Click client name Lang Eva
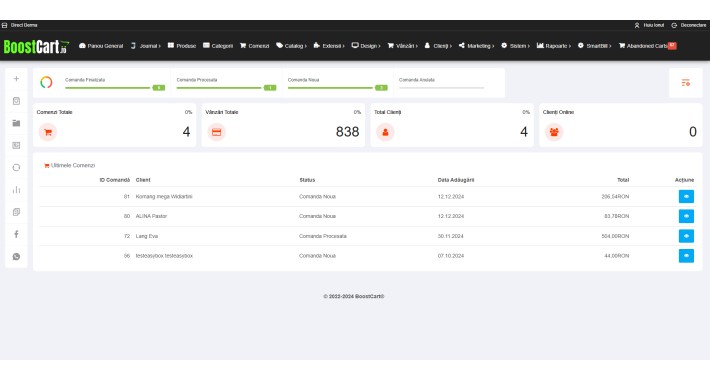 click(147, 236)
